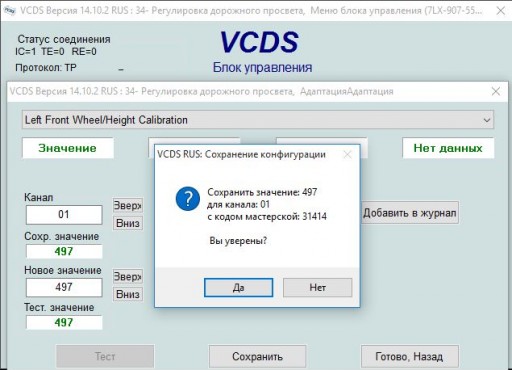Image resolution: width=512 pixels, height=370 pixels.
Task: Click the Канал input field with 01
Action: click(64, 214)
